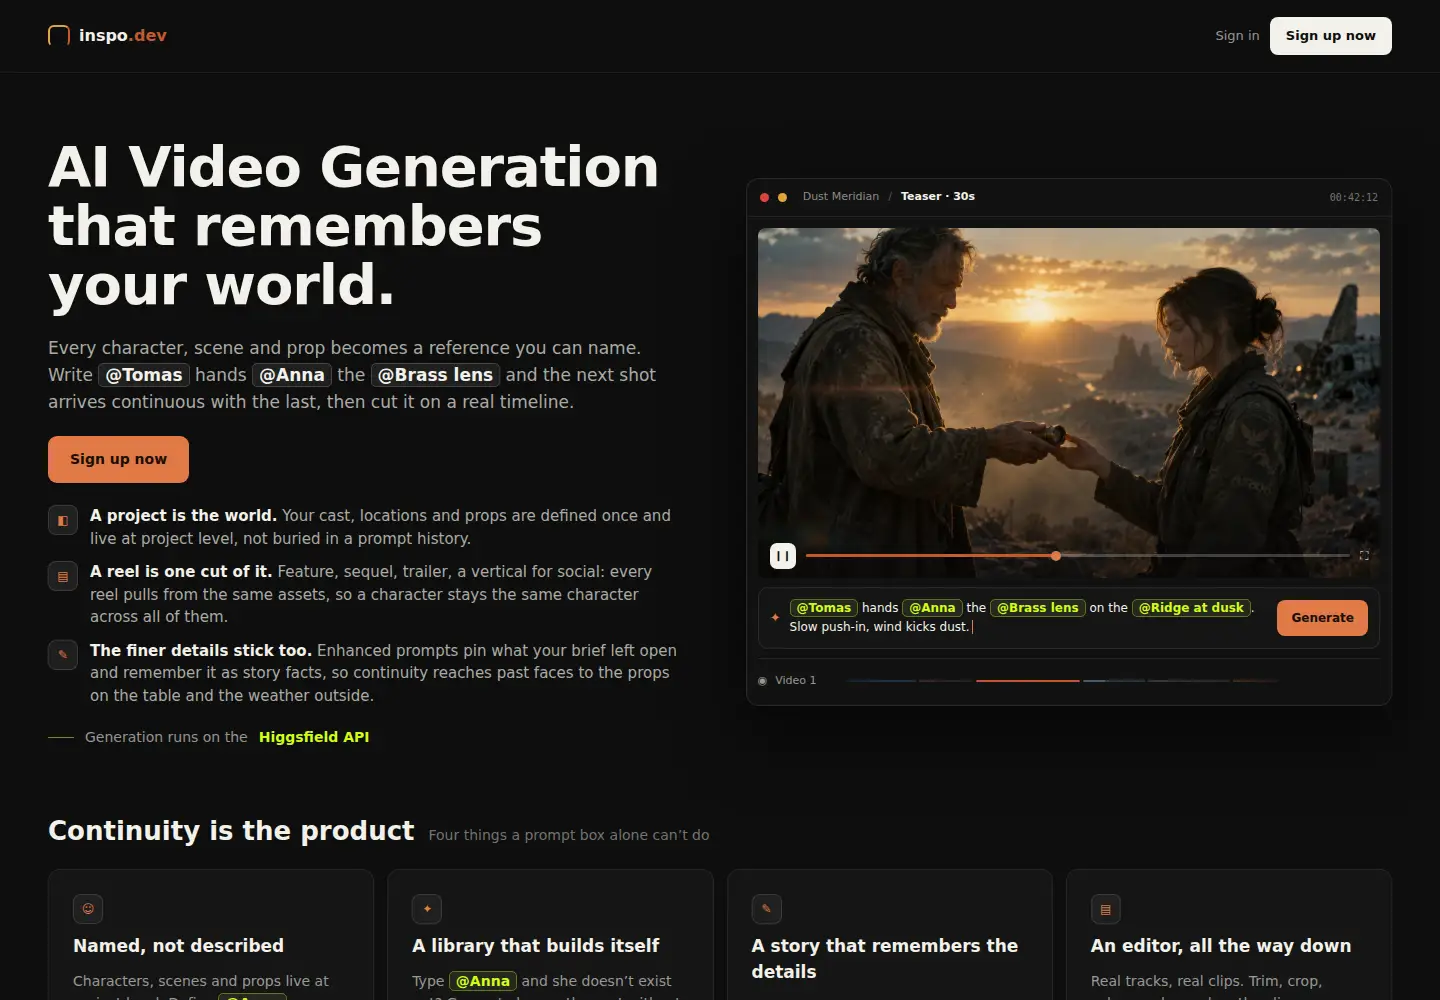Click the hero paragraph @Anna chip
1440x1000 pixels.
(x=292, y=375)
